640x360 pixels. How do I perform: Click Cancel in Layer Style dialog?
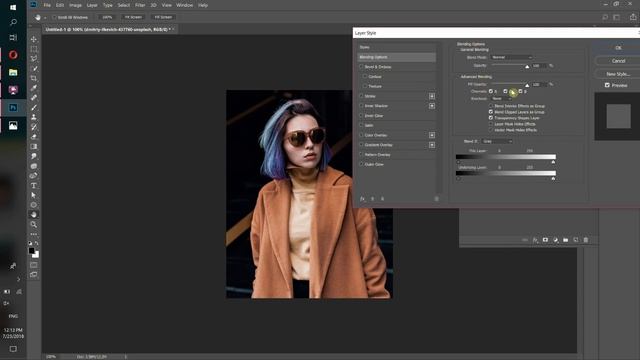pyautogui.click(x=618, y=61)
